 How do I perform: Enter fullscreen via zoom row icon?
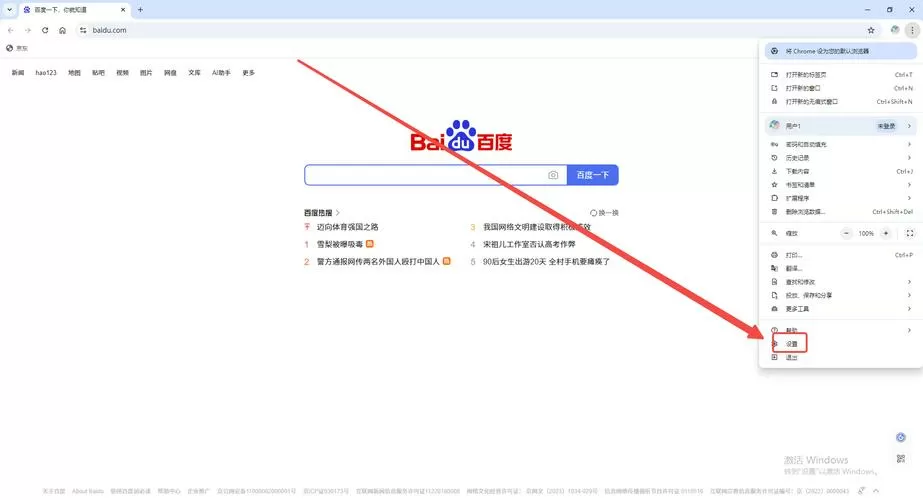(909, 233)
